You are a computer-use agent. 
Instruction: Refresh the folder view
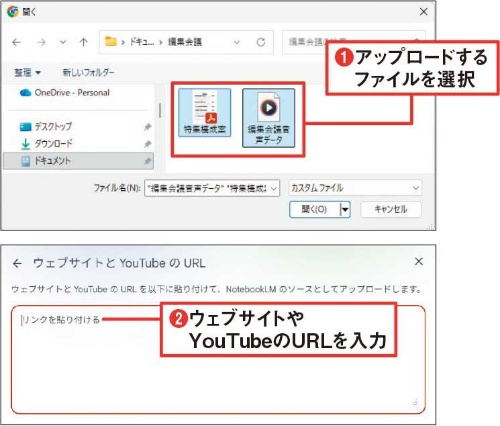(261, 42)
